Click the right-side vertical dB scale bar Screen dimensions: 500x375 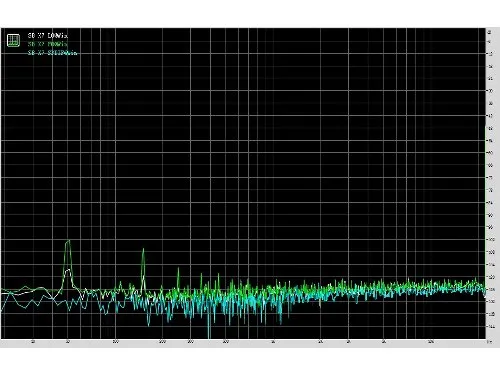click(x=492, y=183)
